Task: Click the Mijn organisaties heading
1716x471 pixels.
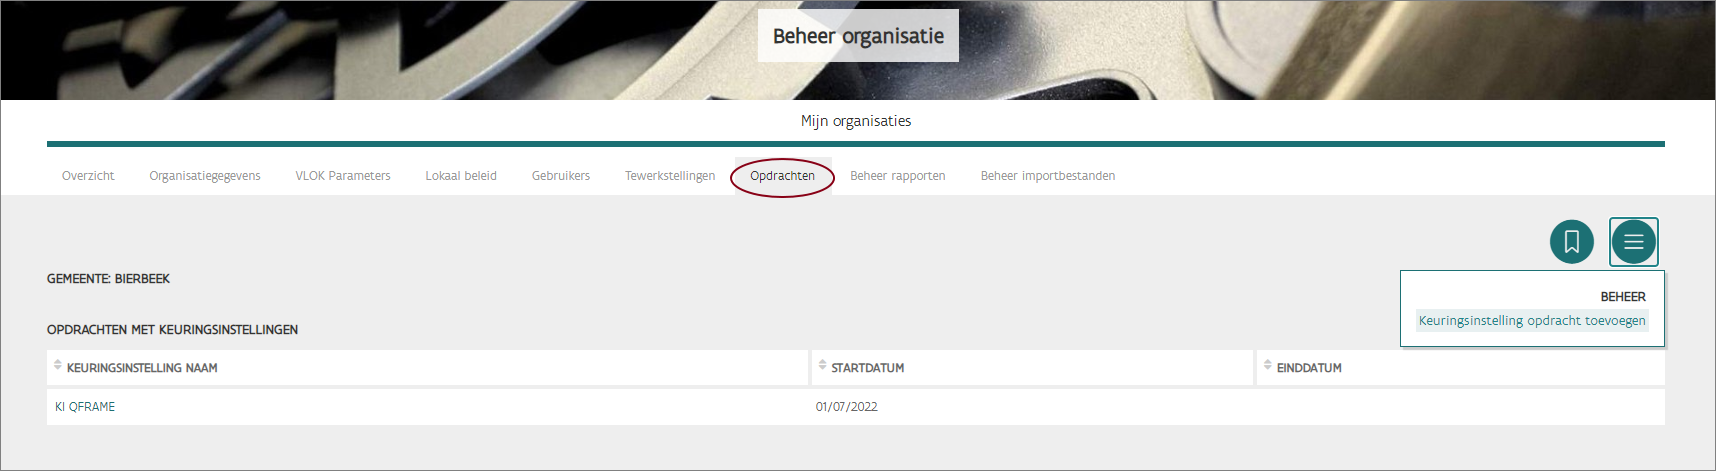Action: tap(856, 121)
